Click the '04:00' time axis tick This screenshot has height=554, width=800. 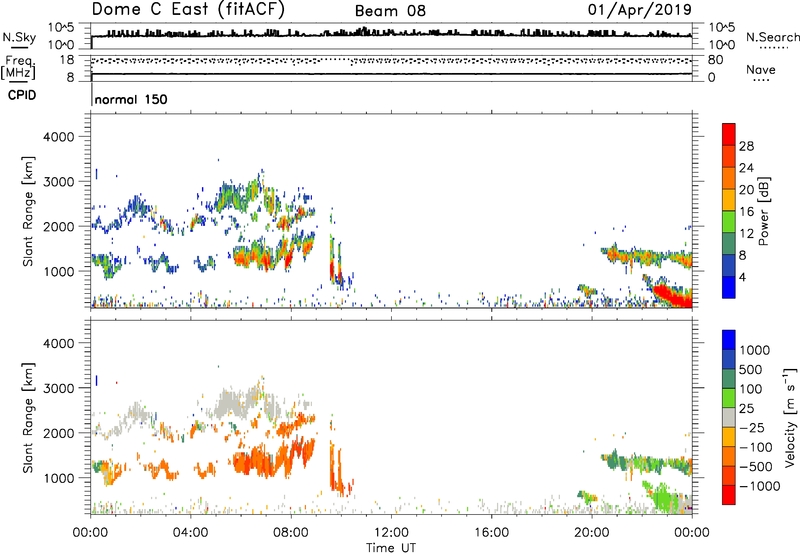pos(190,533)
